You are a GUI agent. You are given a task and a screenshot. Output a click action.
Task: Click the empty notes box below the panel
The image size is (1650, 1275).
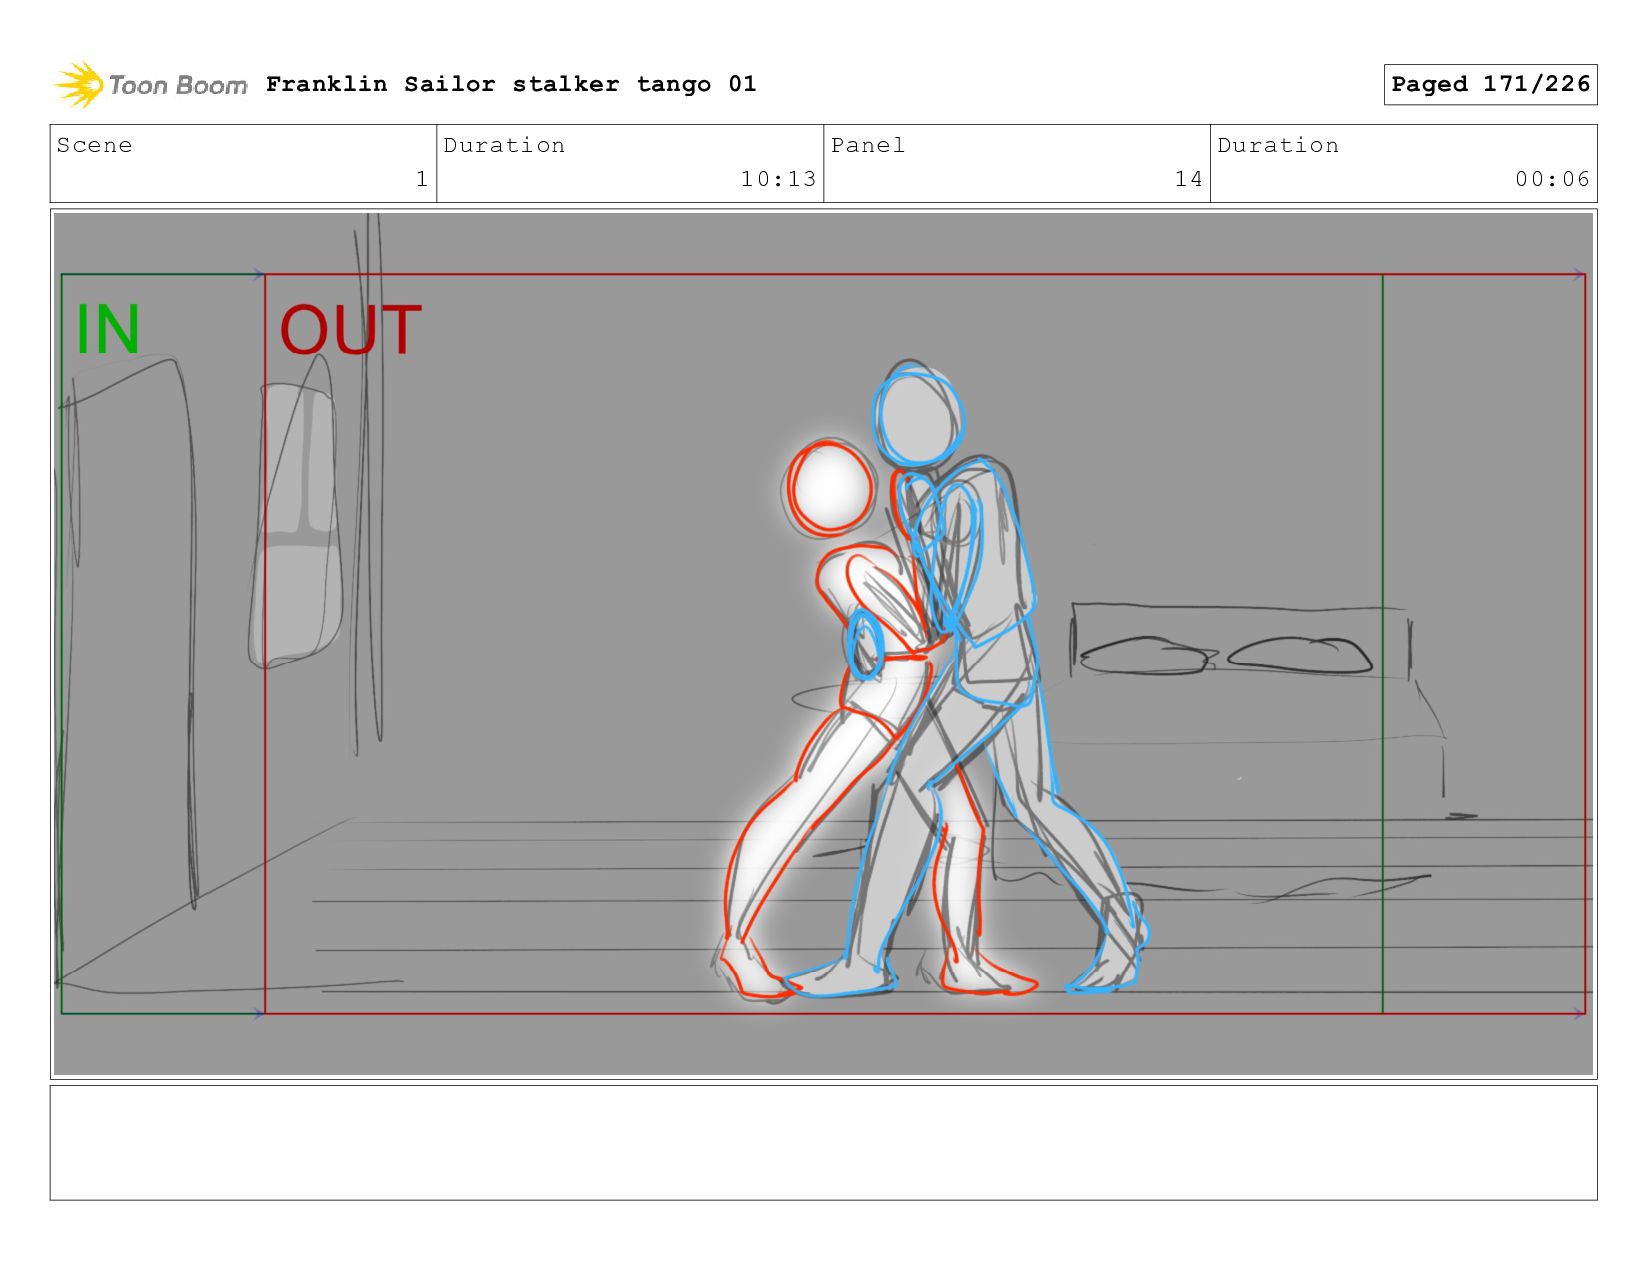pos(823,1143)
